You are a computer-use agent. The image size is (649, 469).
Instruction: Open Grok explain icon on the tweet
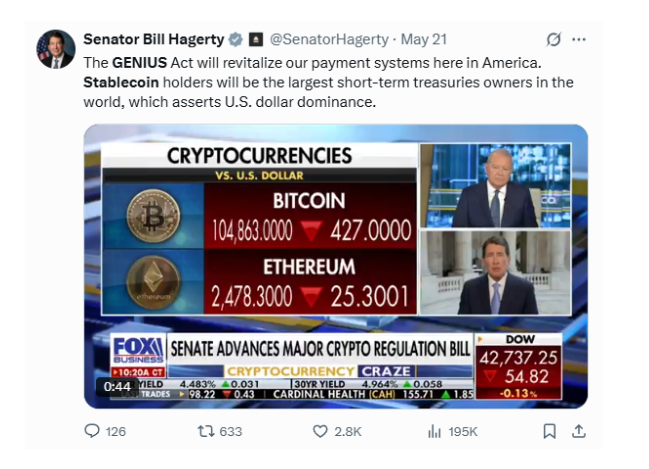tap(553, 39)
